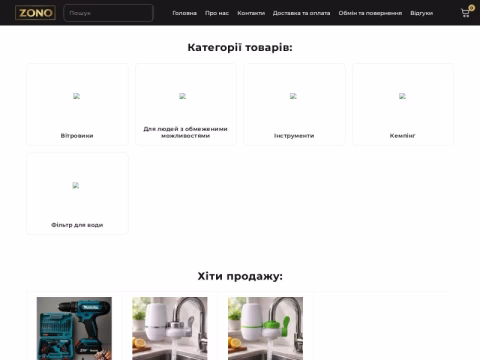Viewport: 480px width, 360px height.
Task: Open the Makita drill set product thumbnail
Action: pos(74,328)
